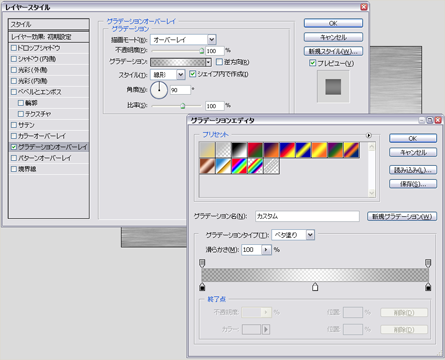Uncheck グラデーションオーバーレイ checkbox

[14, 147]
